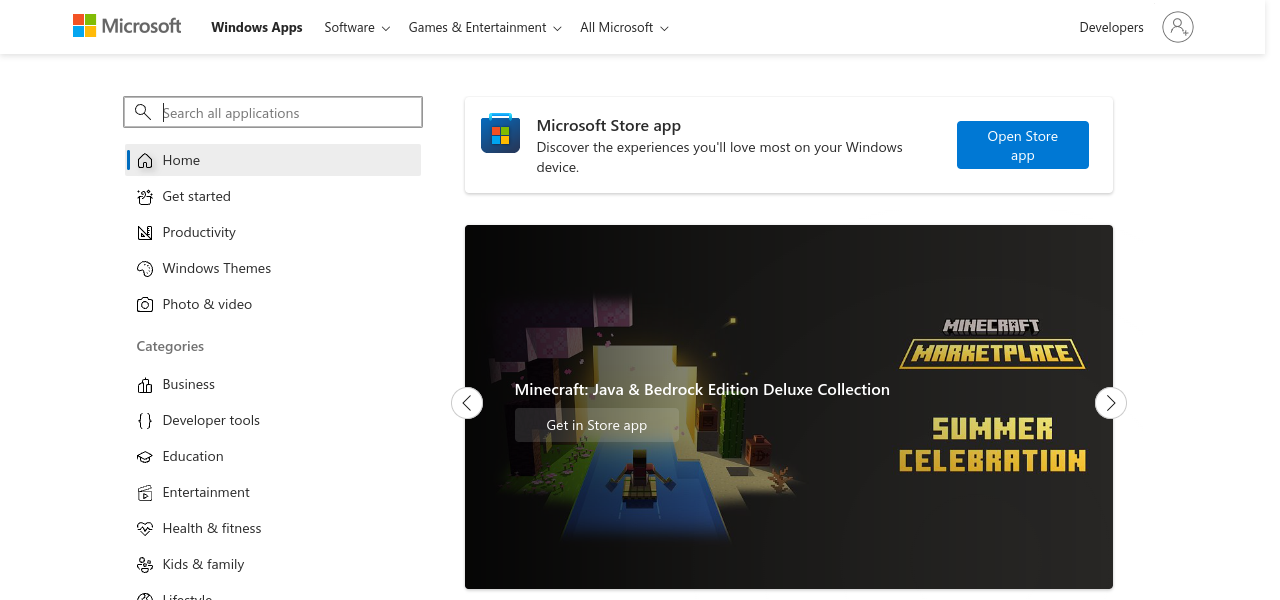Expand the Software dropdown menu
This screenshot has width=1280, height=600.
pyautogui.click(x=357, y=28)
